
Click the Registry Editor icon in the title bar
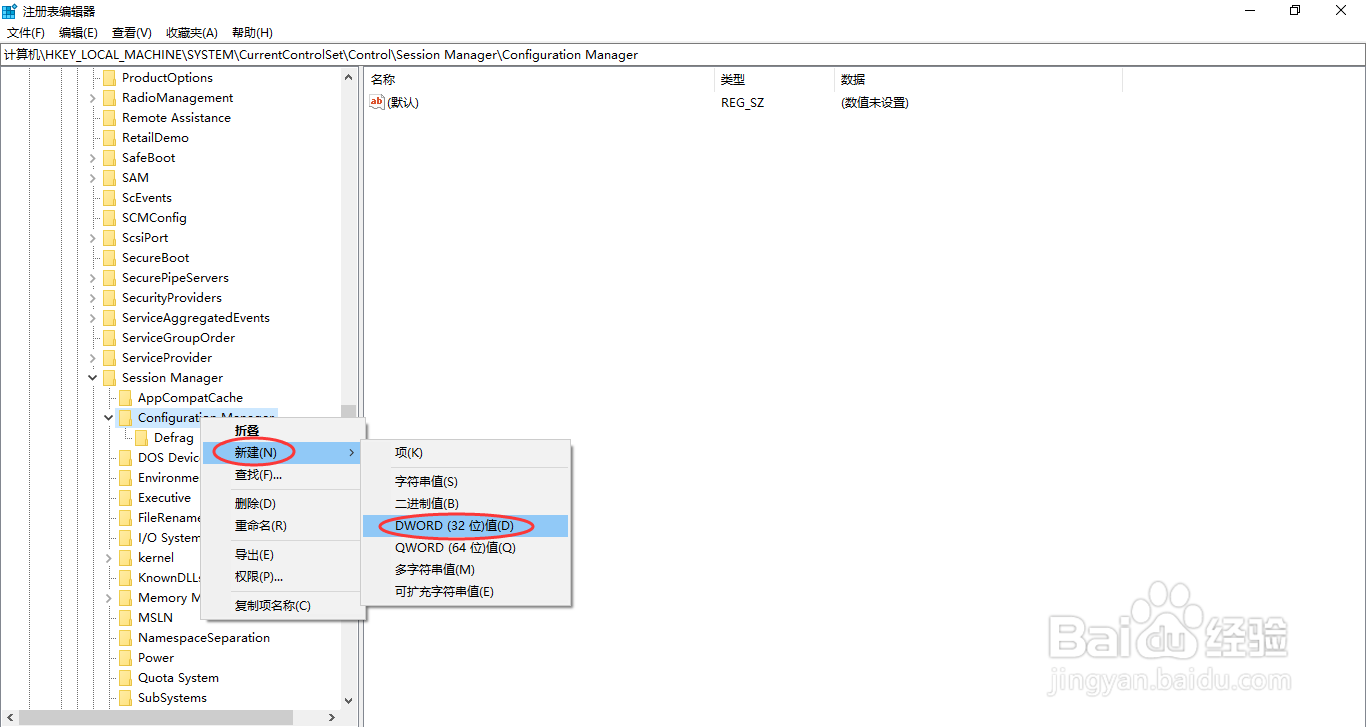tap(11, 10)
